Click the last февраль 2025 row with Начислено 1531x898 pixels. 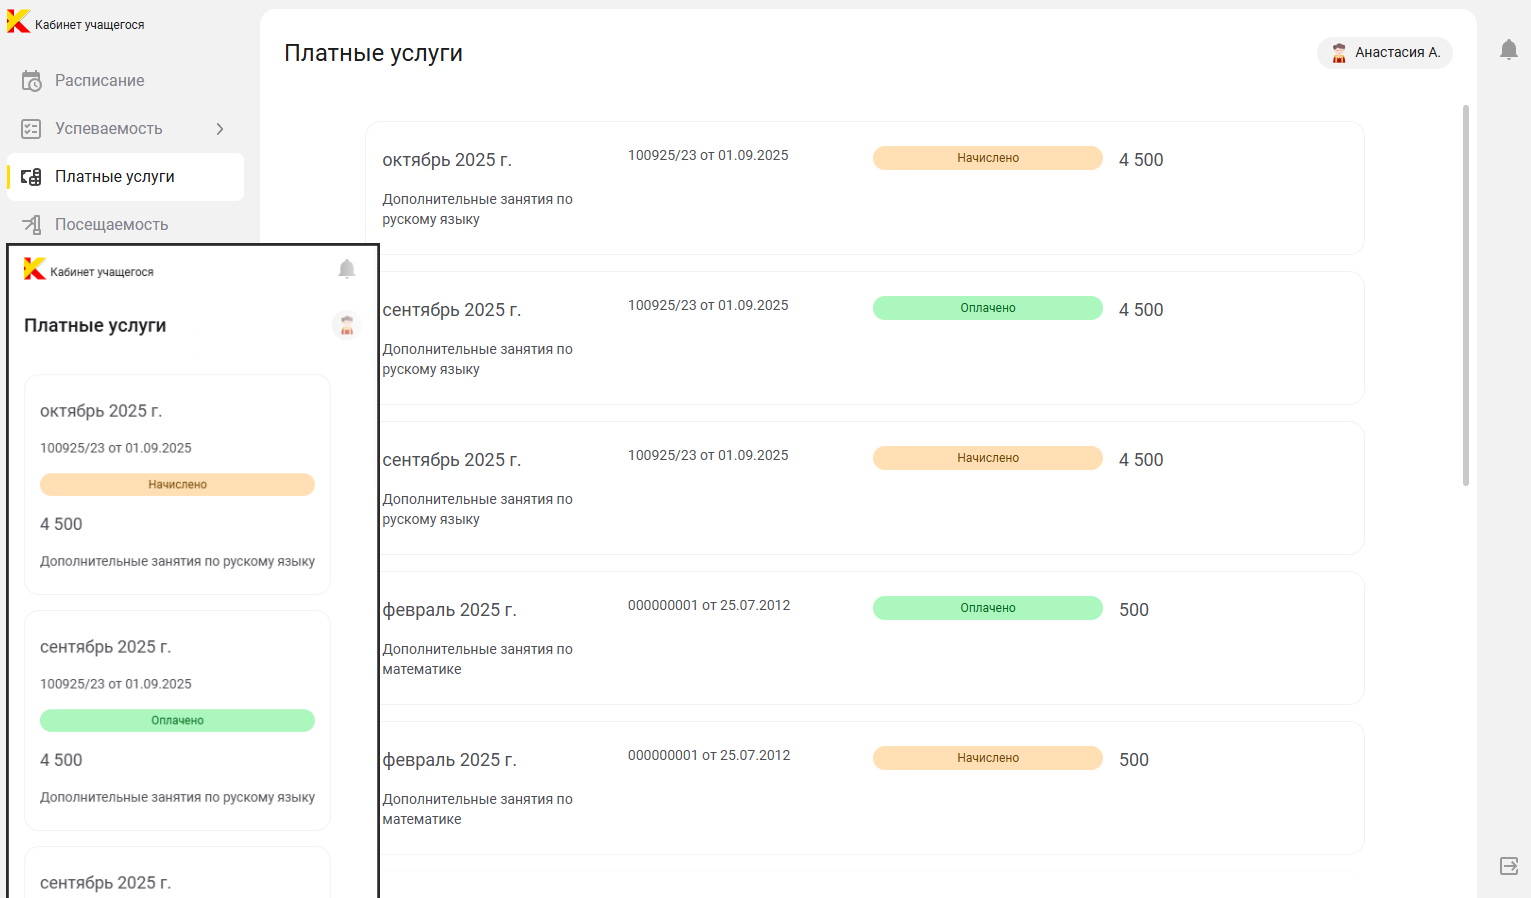pyautogui.click(x=865, y=787)
